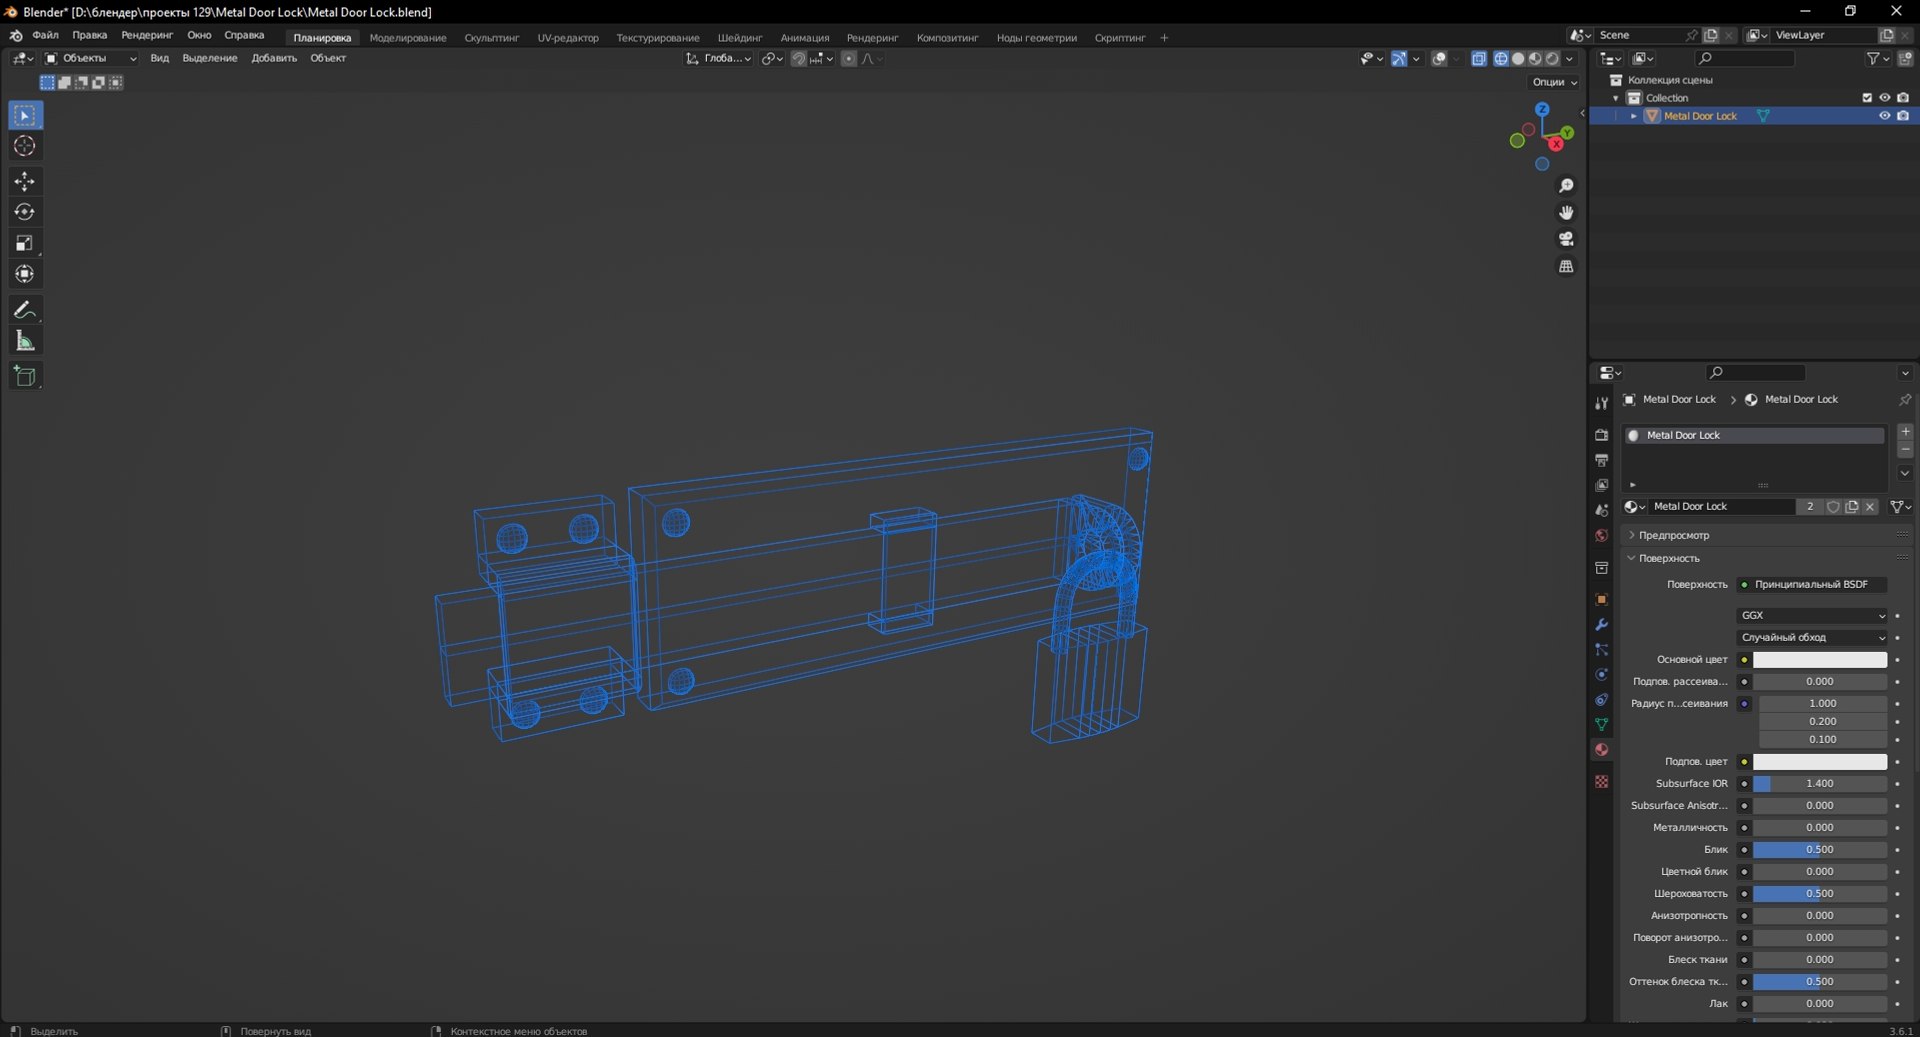1920x1037 pixels.
Task: Switch perspective/orthographic grid icon
Action: pos(1566,266)
